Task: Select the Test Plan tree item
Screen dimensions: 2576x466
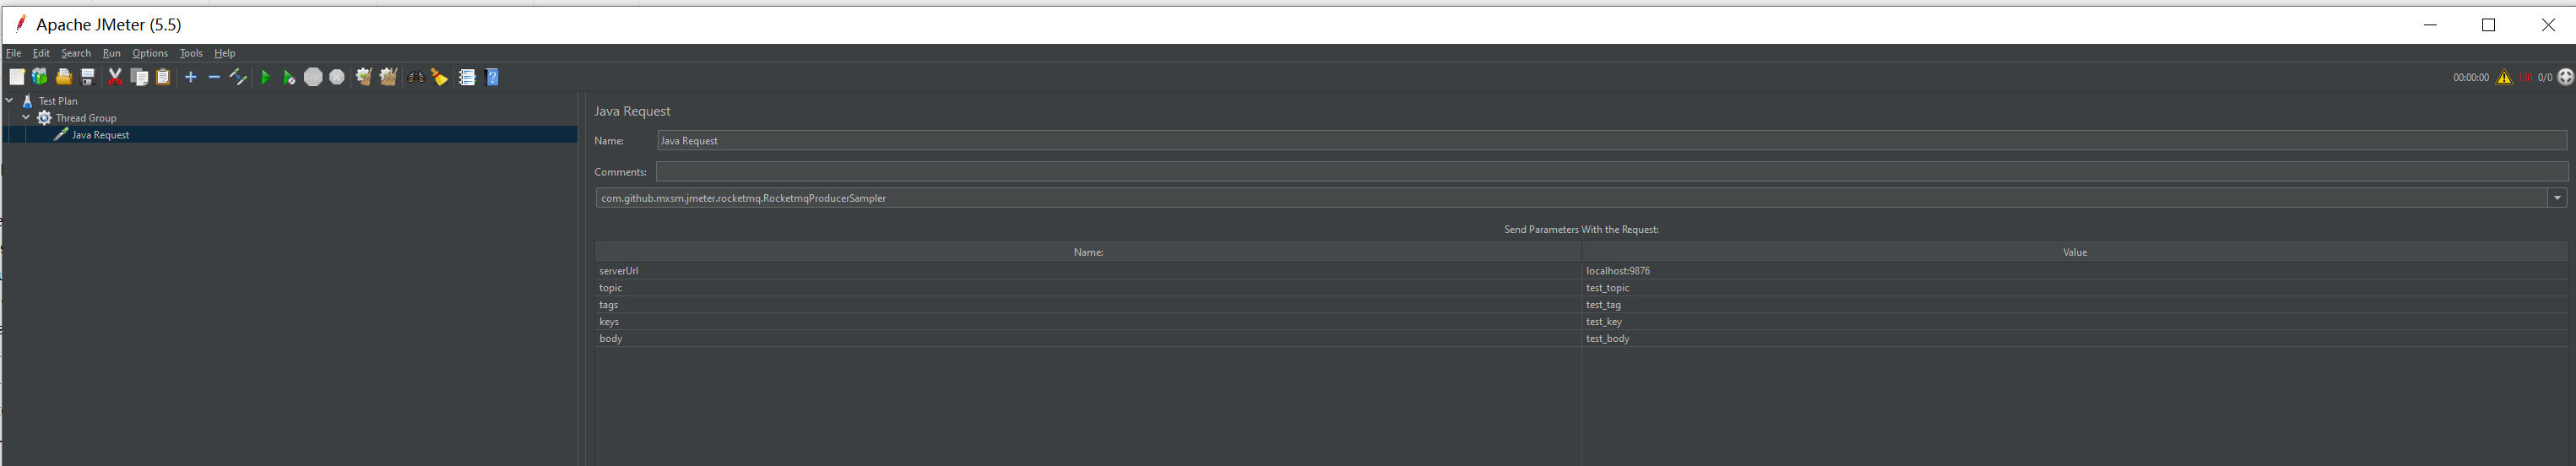Action: tap(58, 101)
